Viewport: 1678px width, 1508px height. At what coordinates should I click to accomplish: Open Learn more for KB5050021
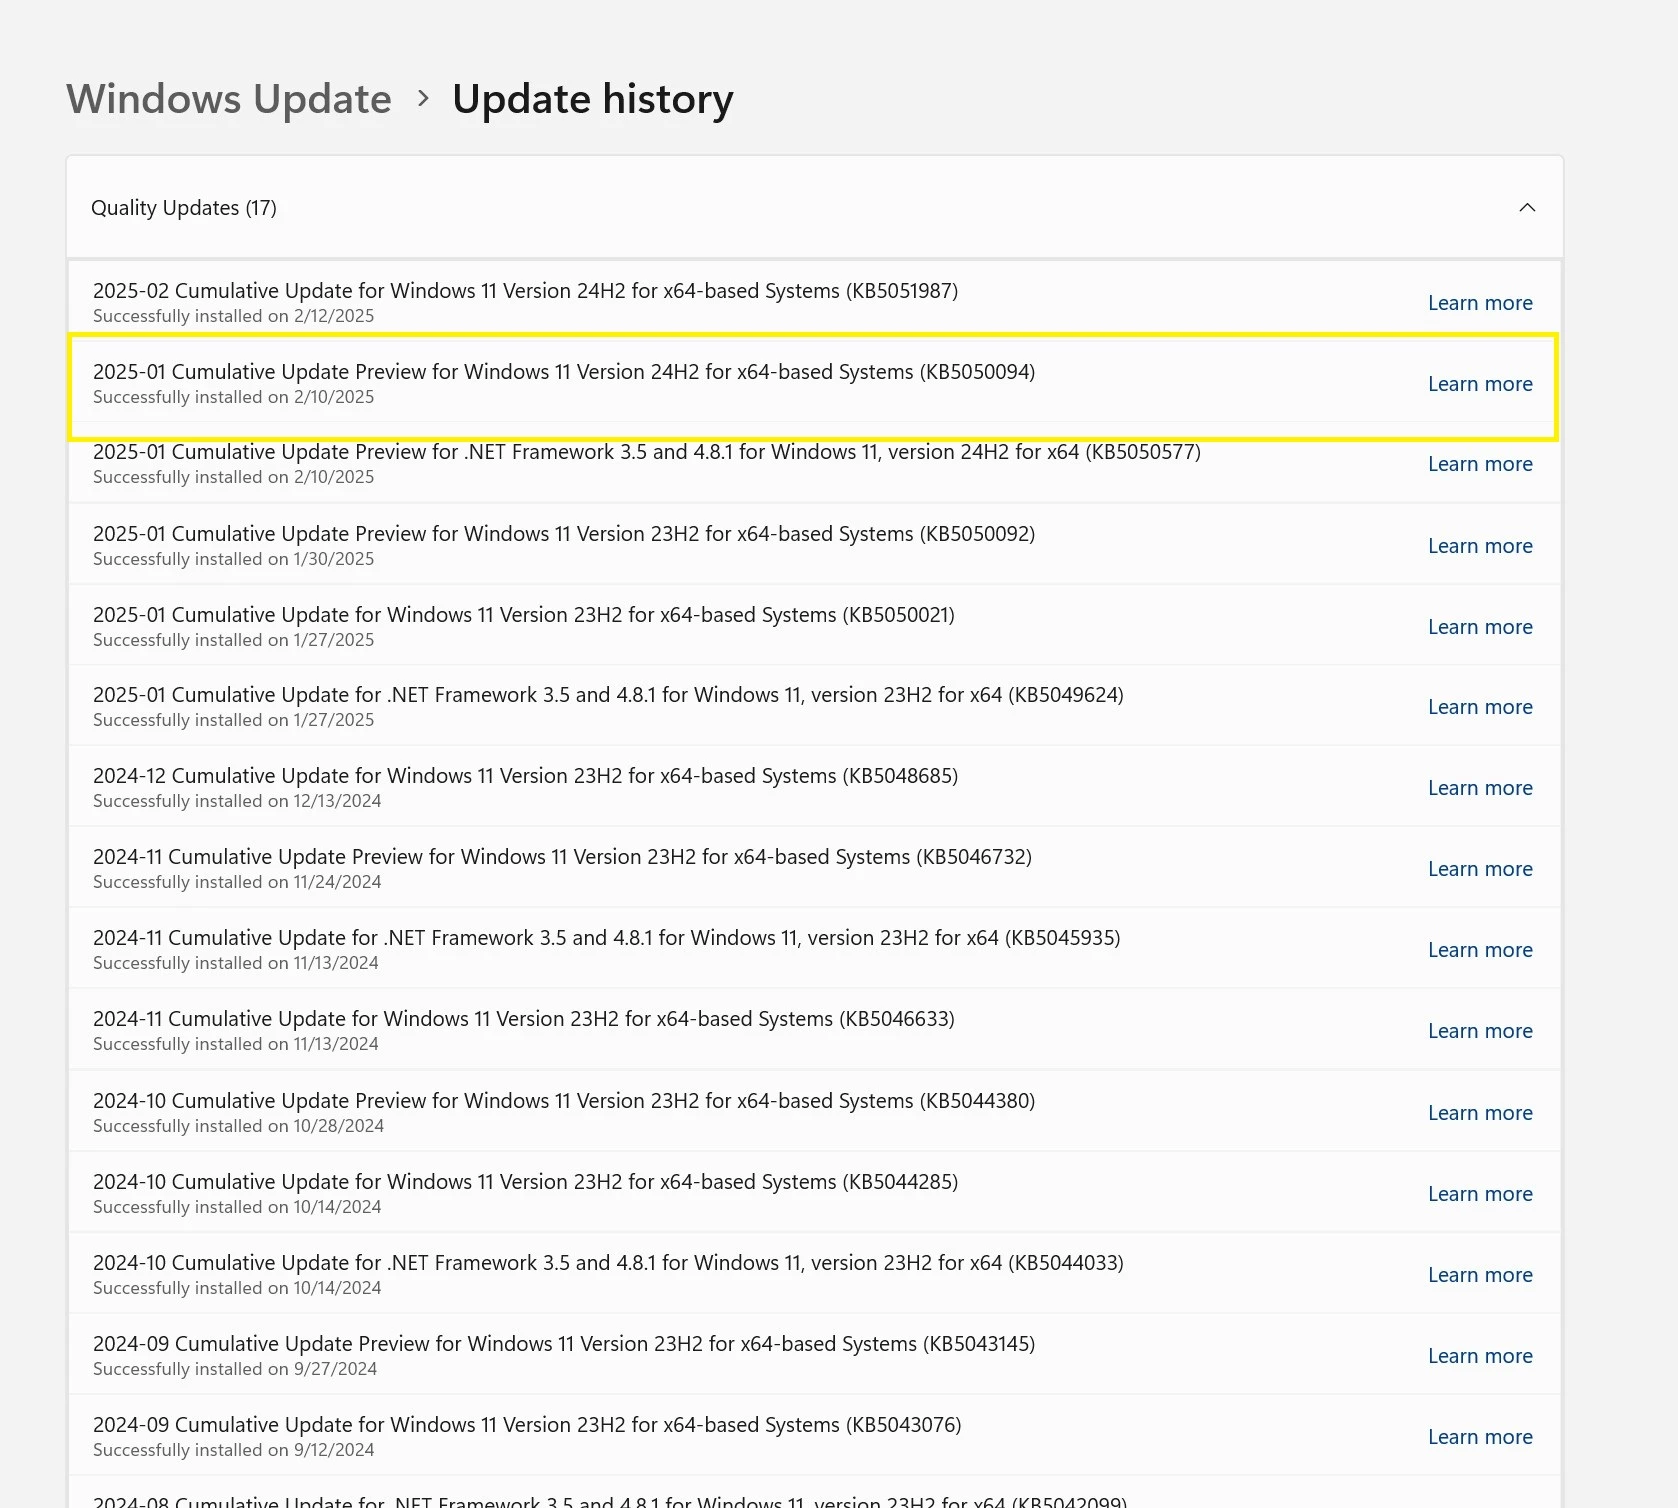tap(1480, 627)
